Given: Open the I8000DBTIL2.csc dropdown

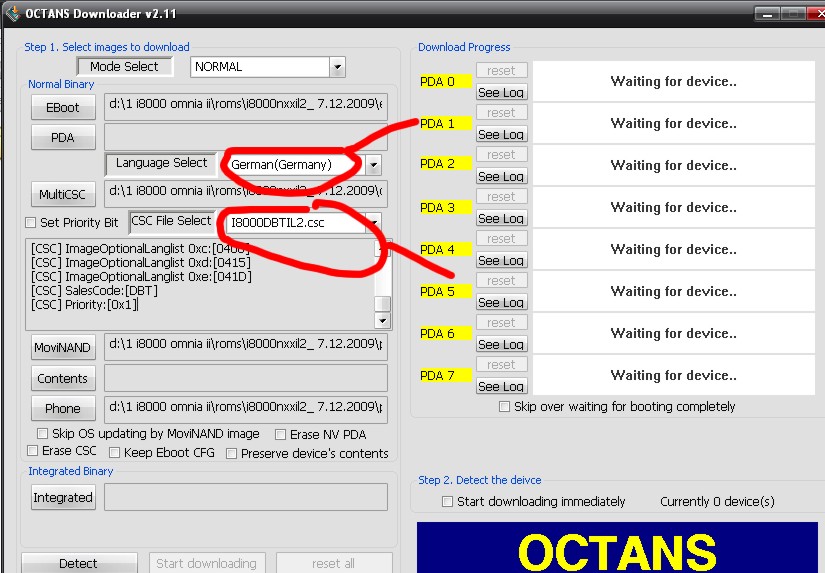Looking at the screenshot, I should pyautogui.click(x=373, y=223).
